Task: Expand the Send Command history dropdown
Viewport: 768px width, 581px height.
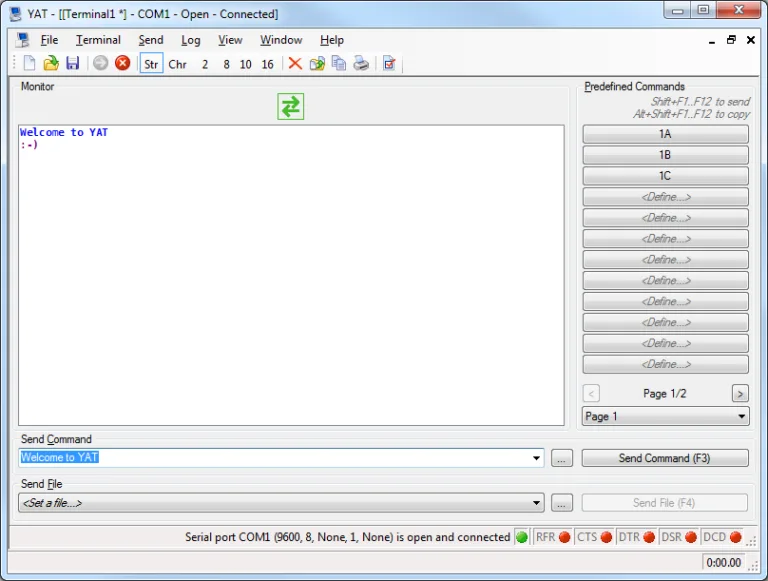Action: [536, 458]
